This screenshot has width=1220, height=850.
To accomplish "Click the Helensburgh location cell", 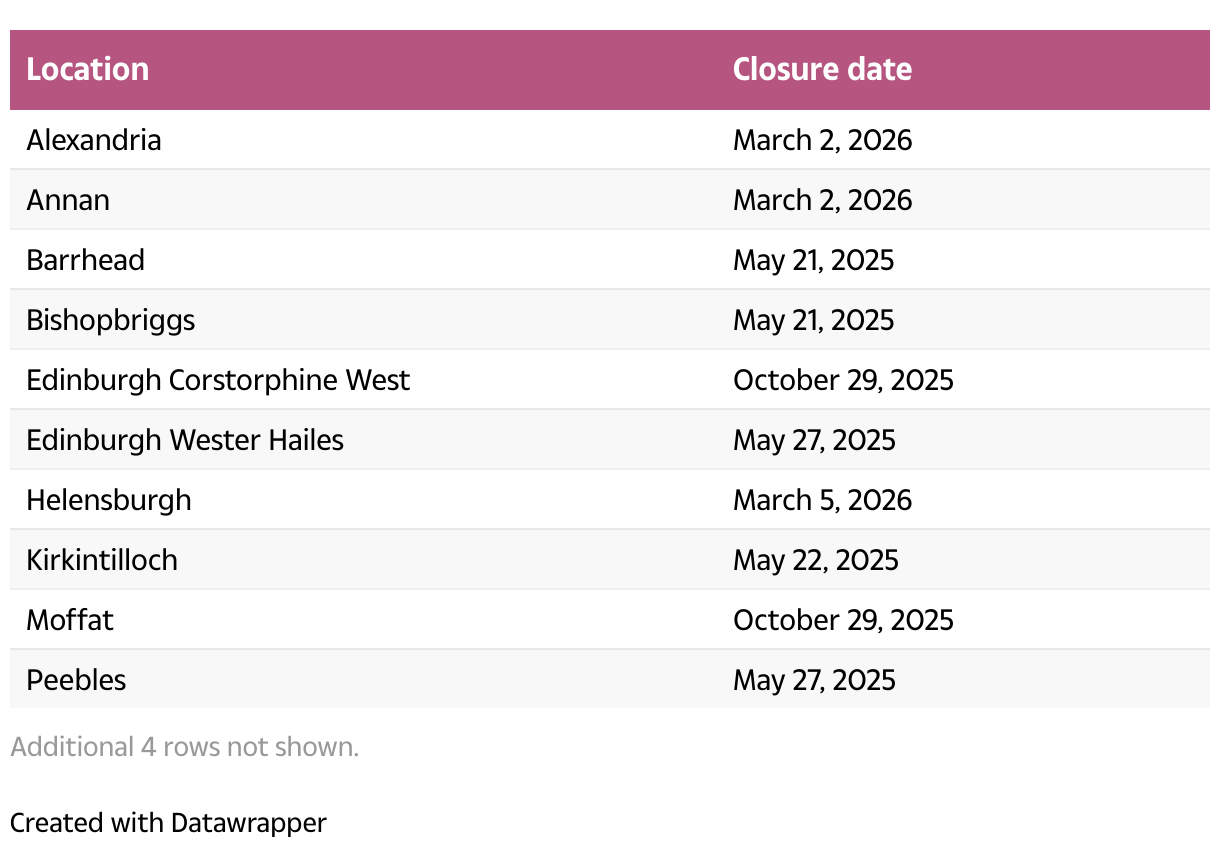I will (109, 499).
